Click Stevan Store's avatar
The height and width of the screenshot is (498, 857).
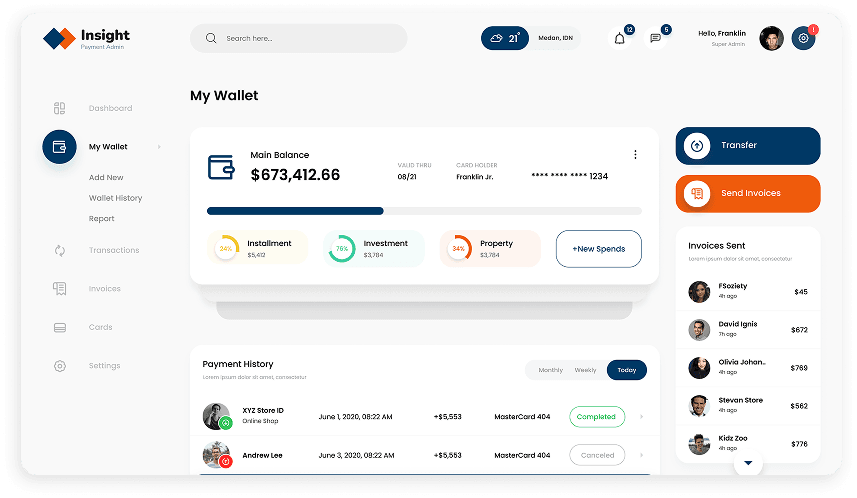coord(699,406)
